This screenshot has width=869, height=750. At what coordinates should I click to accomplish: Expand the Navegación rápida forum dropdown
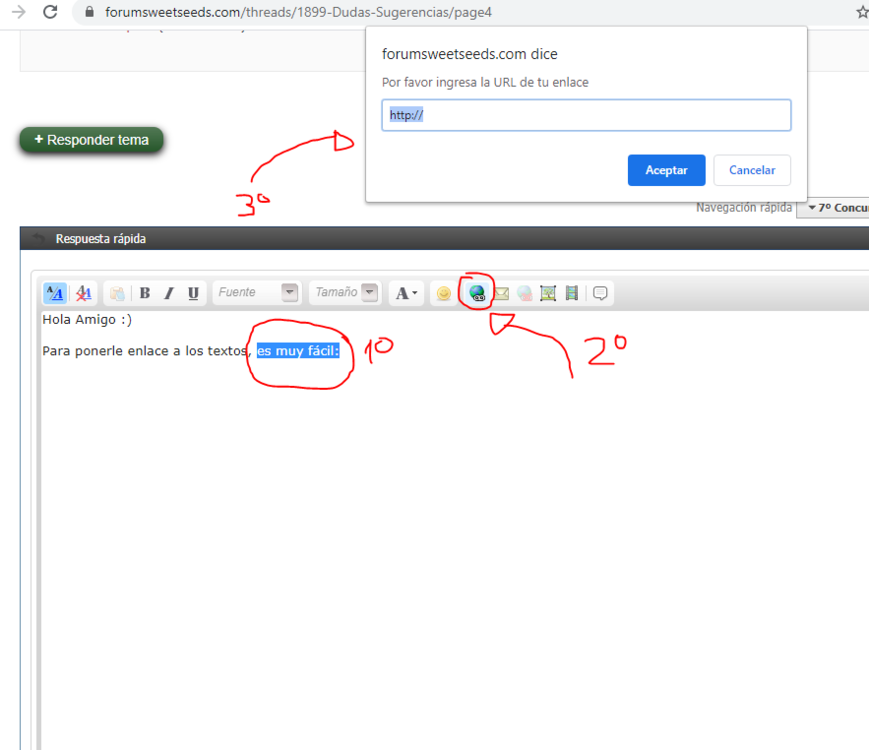[832, 208]
